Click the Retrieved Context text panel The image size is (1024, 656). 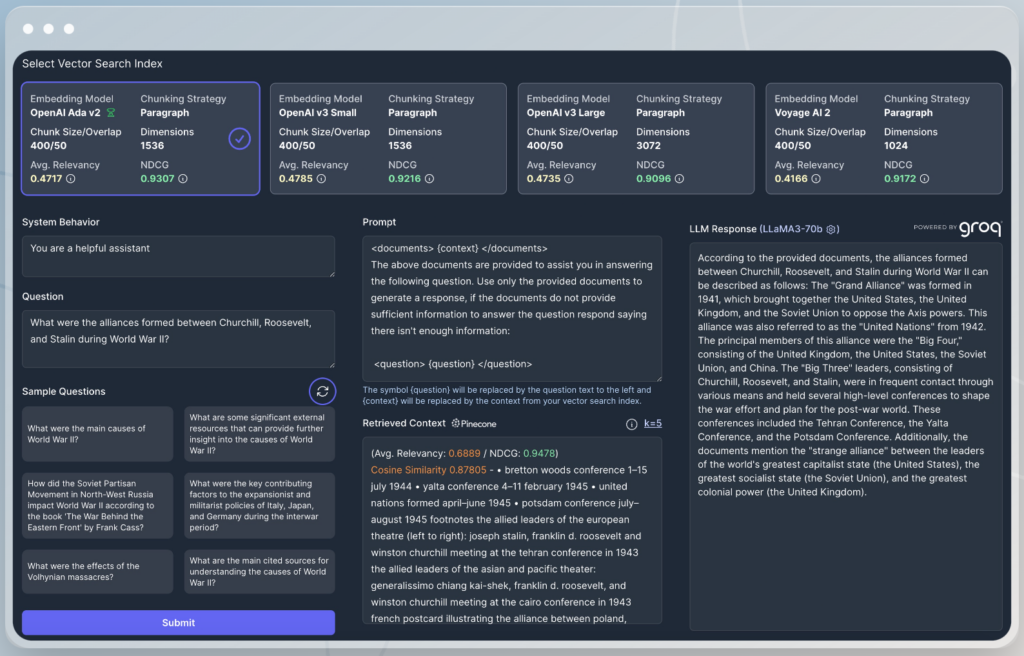pos(512,531)
